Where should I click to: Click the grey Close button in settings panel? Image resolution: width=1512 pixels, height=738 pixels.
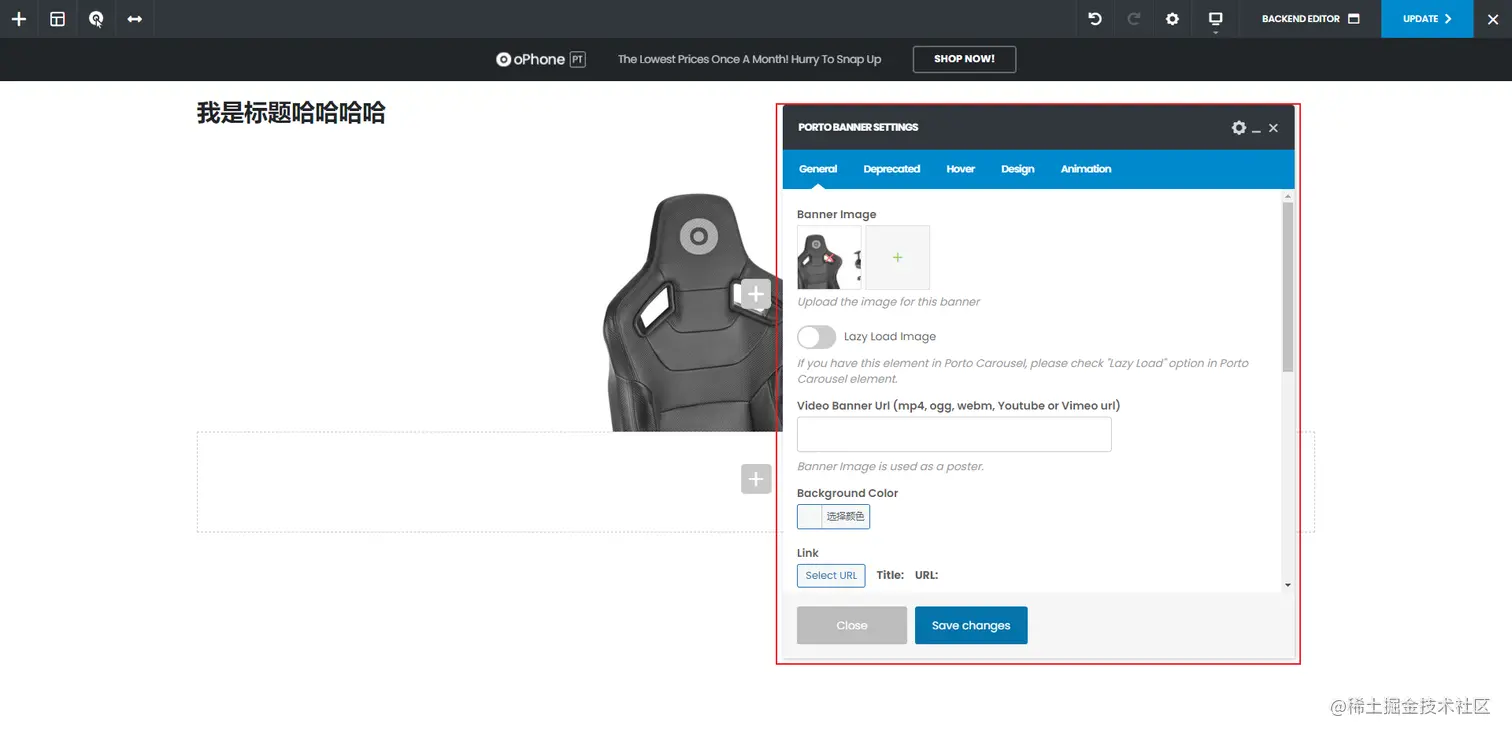pos(852,626)
